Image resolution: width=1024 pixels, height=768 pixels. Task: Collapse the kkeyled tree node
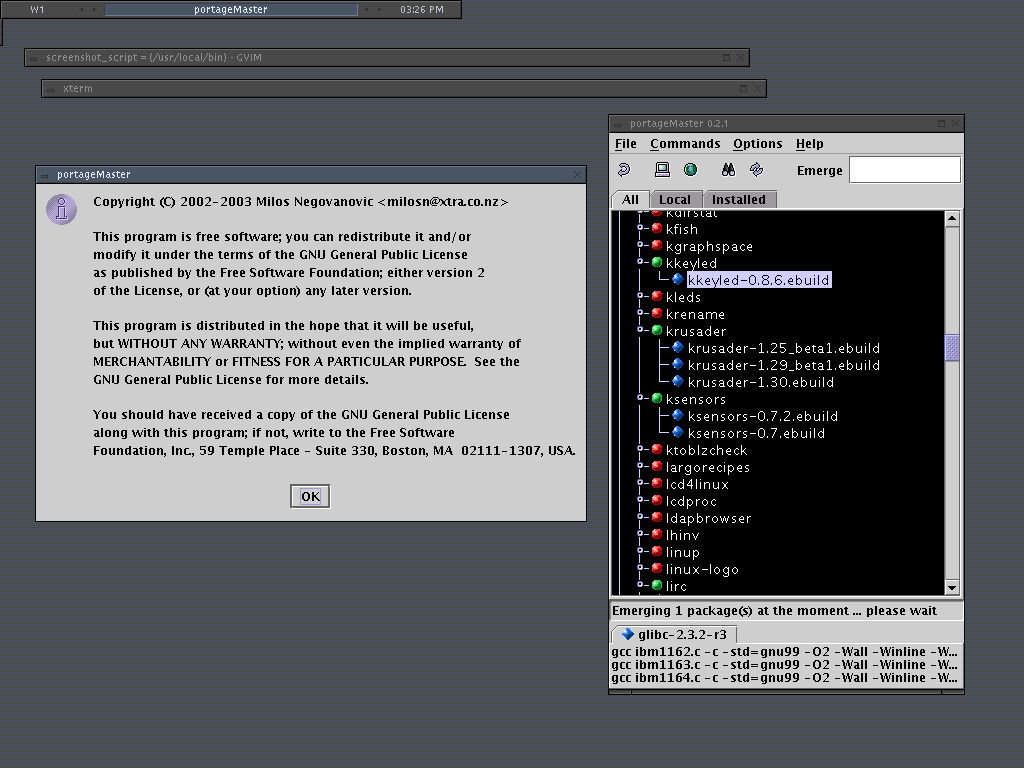pos(640,262)
